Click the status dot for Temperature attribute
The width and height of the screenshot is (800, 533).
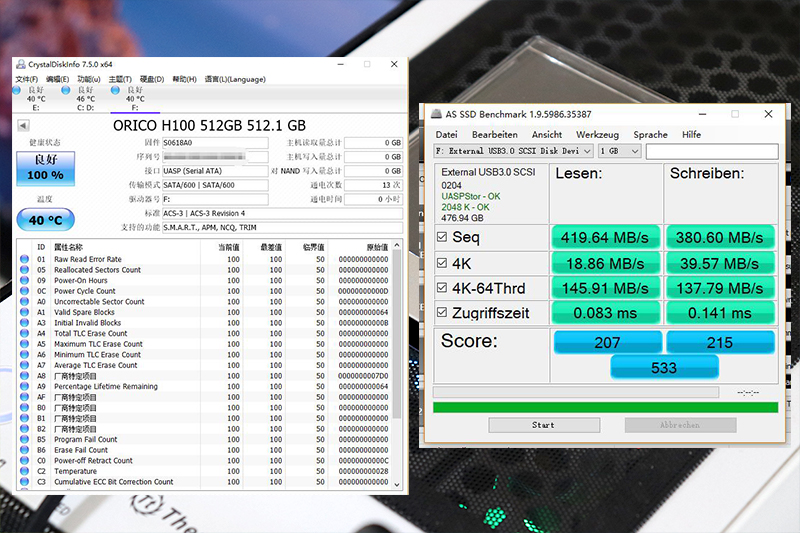(x=24, y=471)
